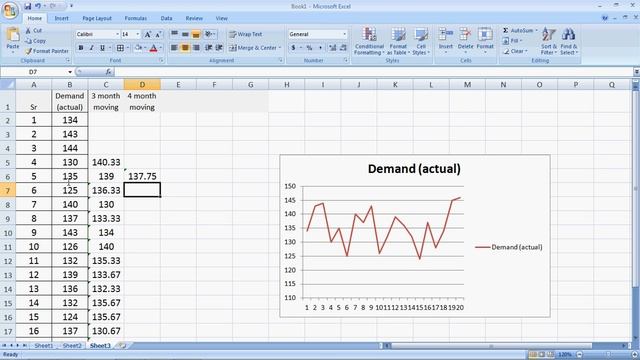Switch to the Formulas tab
The width and height of the screenshot is (640, 360).
(136, 18)
